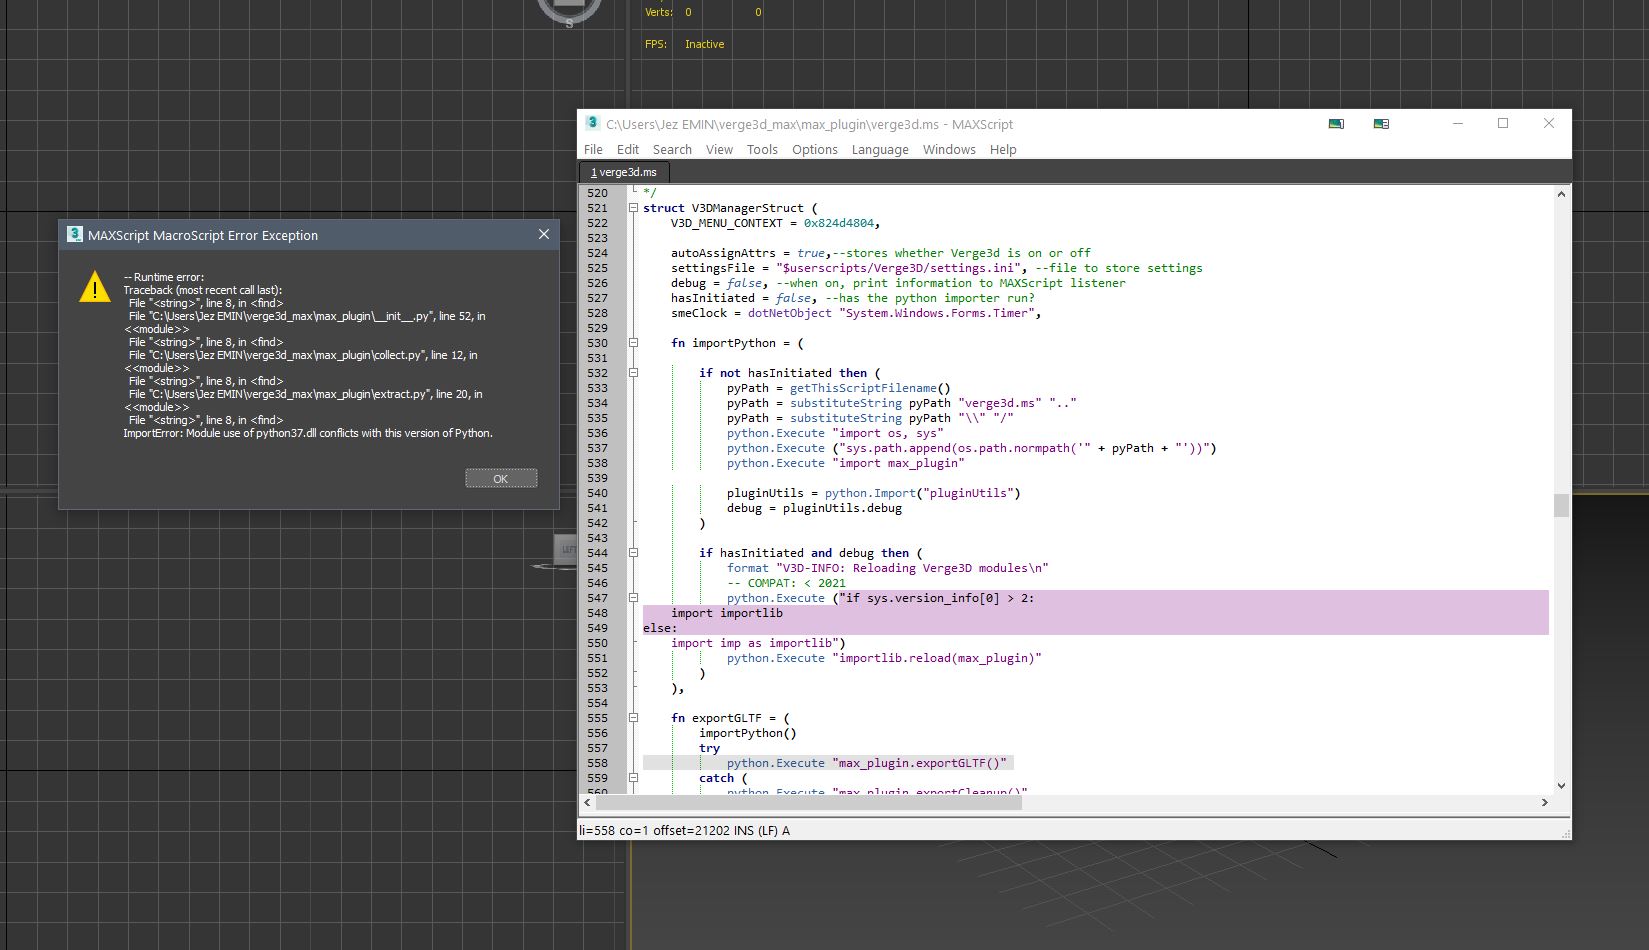Open the Tools menu
Image resolution: width=1649 pixels, height=950 pixels.
coord(762,149)
